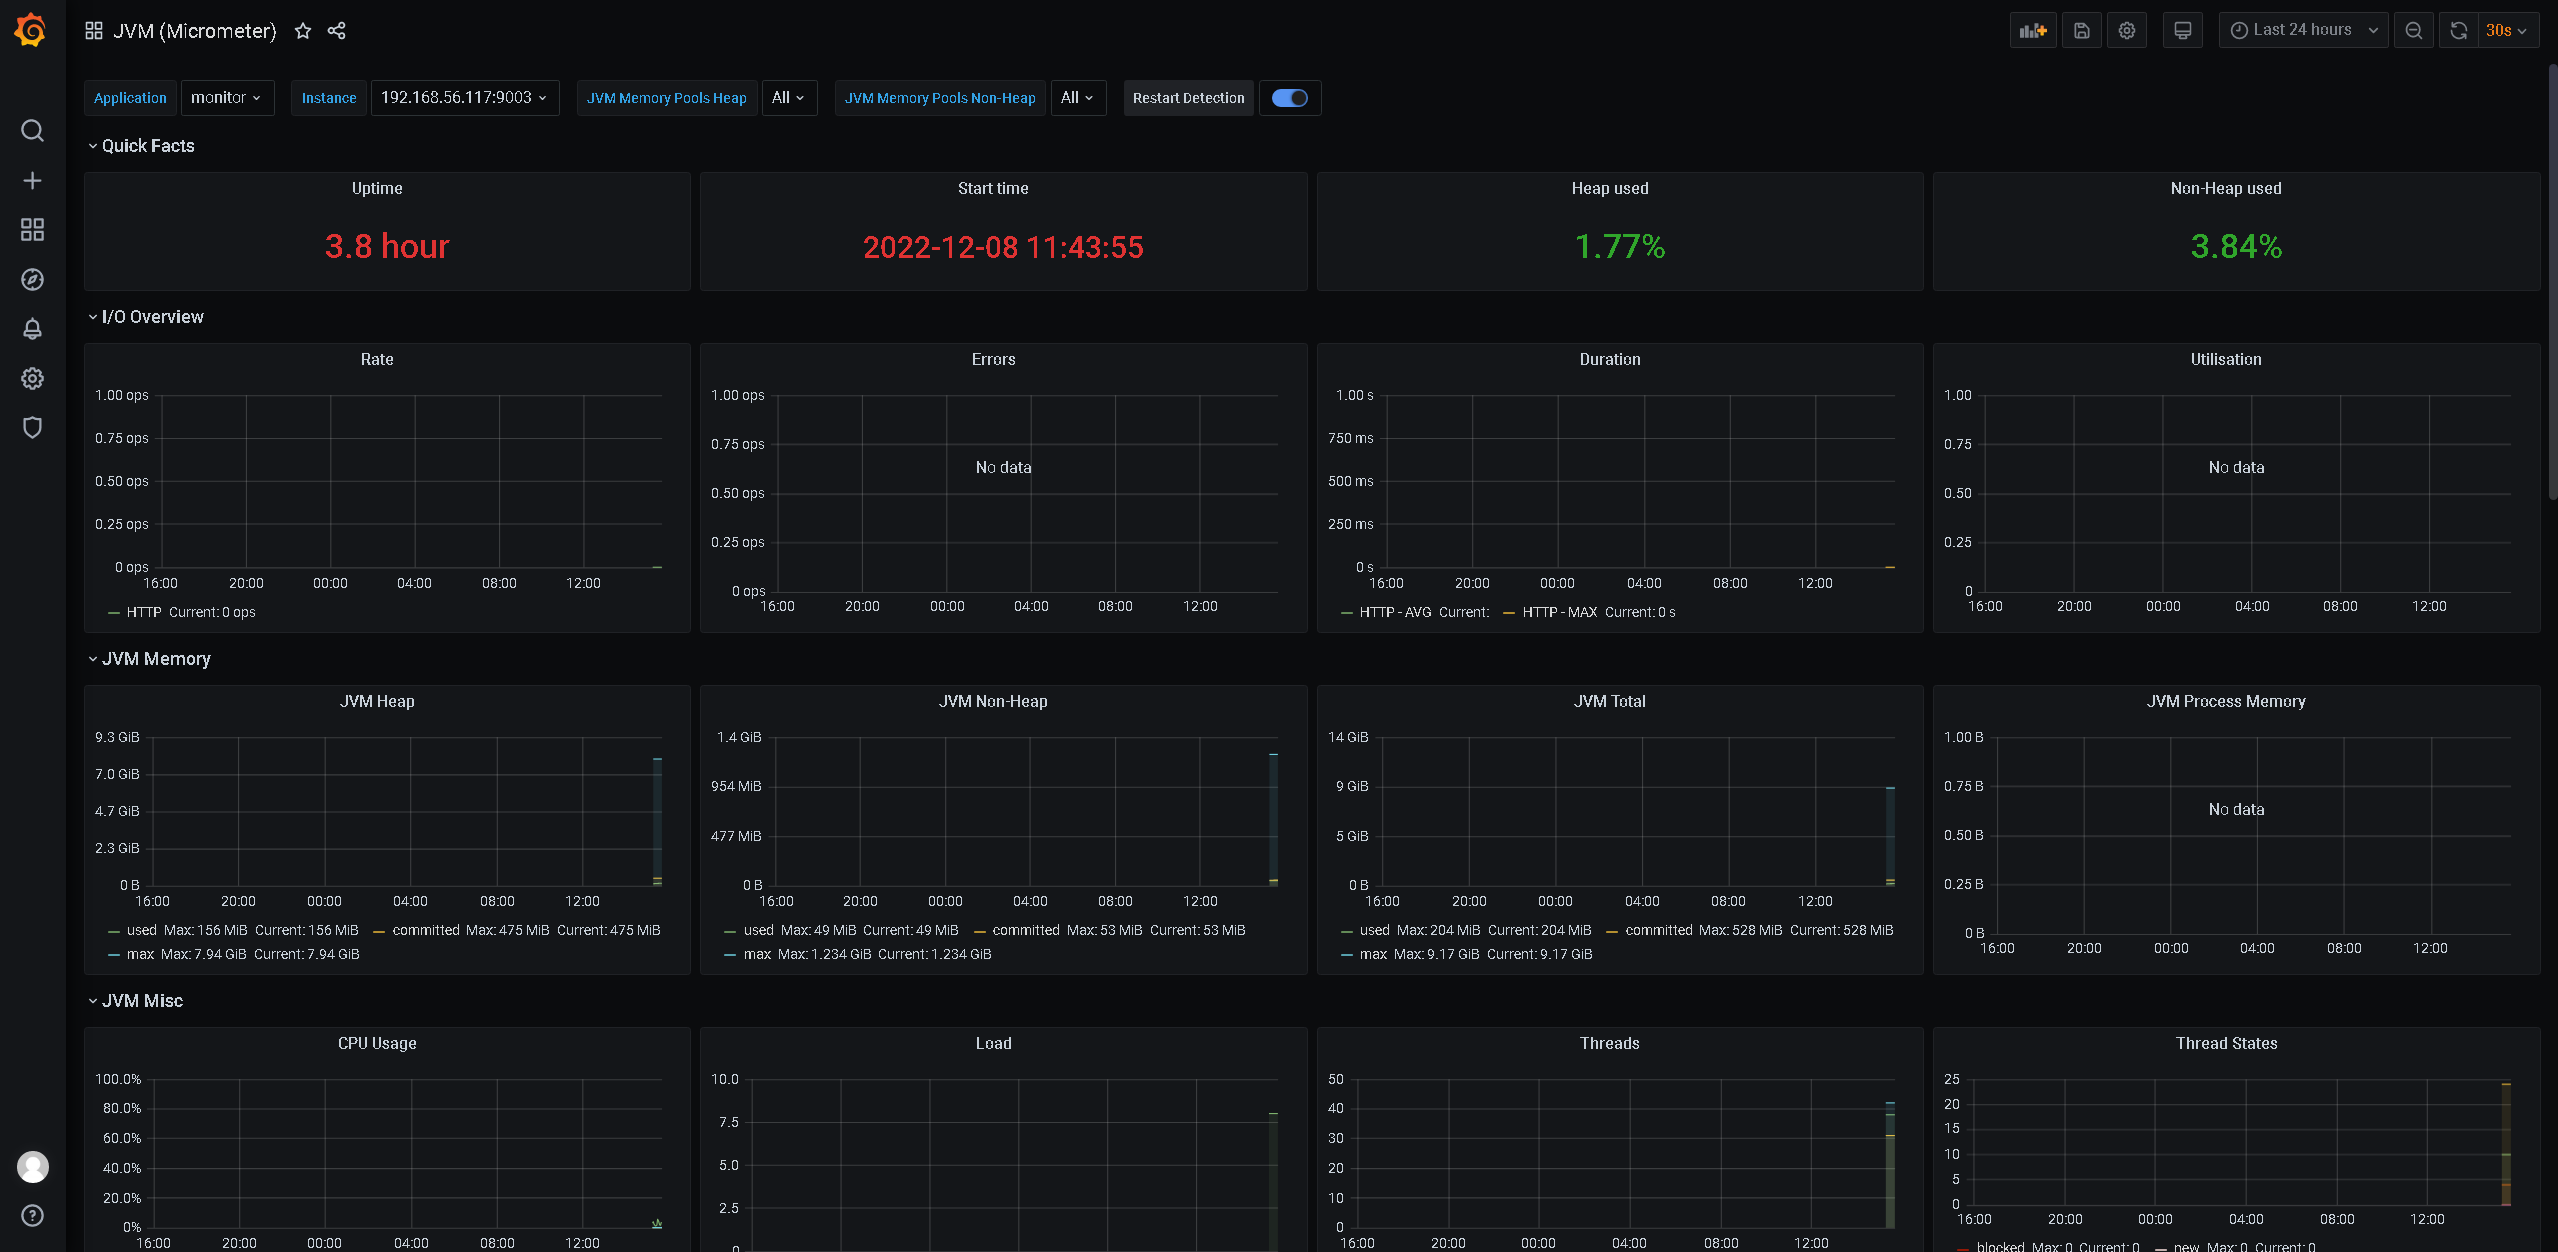
Task: Open the Explore compass icon
Action: [32, 280]
